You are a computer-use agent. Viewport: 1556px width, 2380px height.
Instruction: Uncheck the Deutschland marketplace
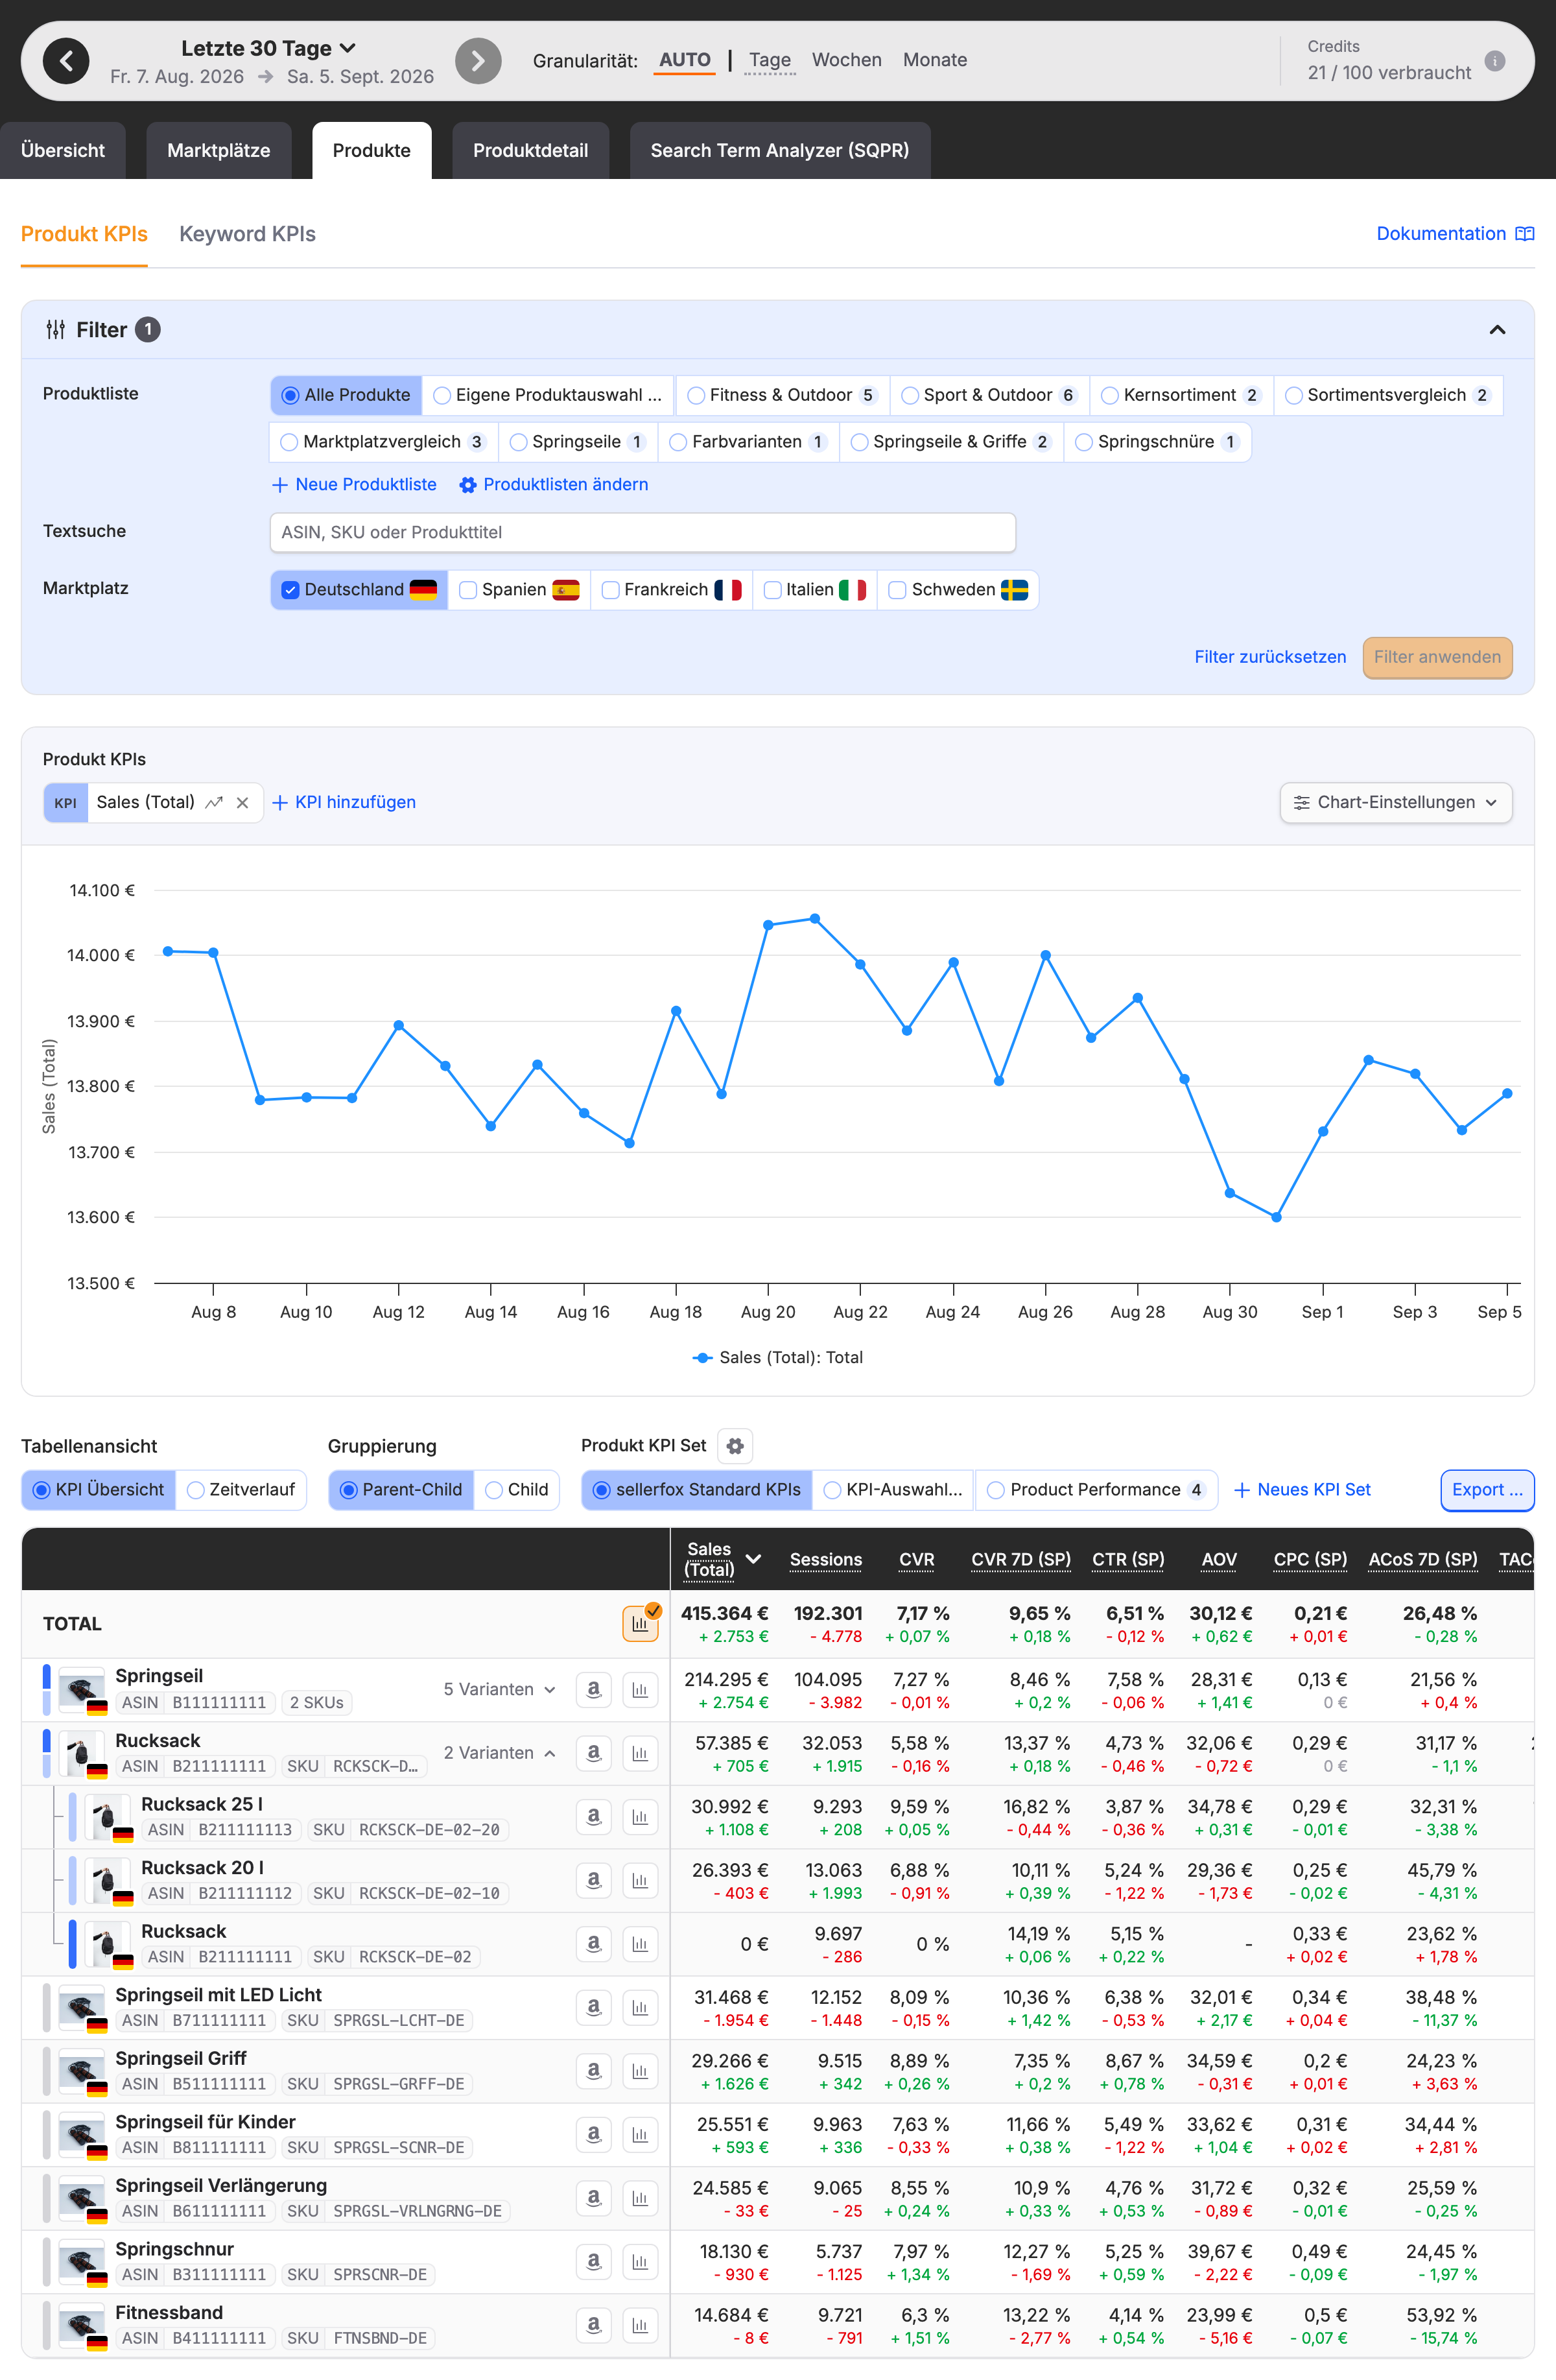[x=291, y=590]
